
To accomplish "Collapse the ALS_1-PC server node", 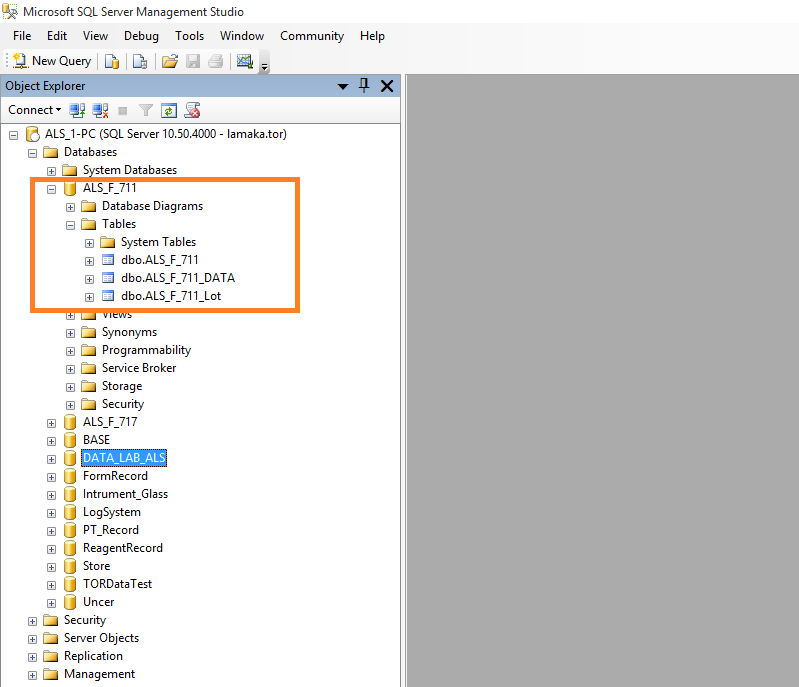I will (14, 135).
